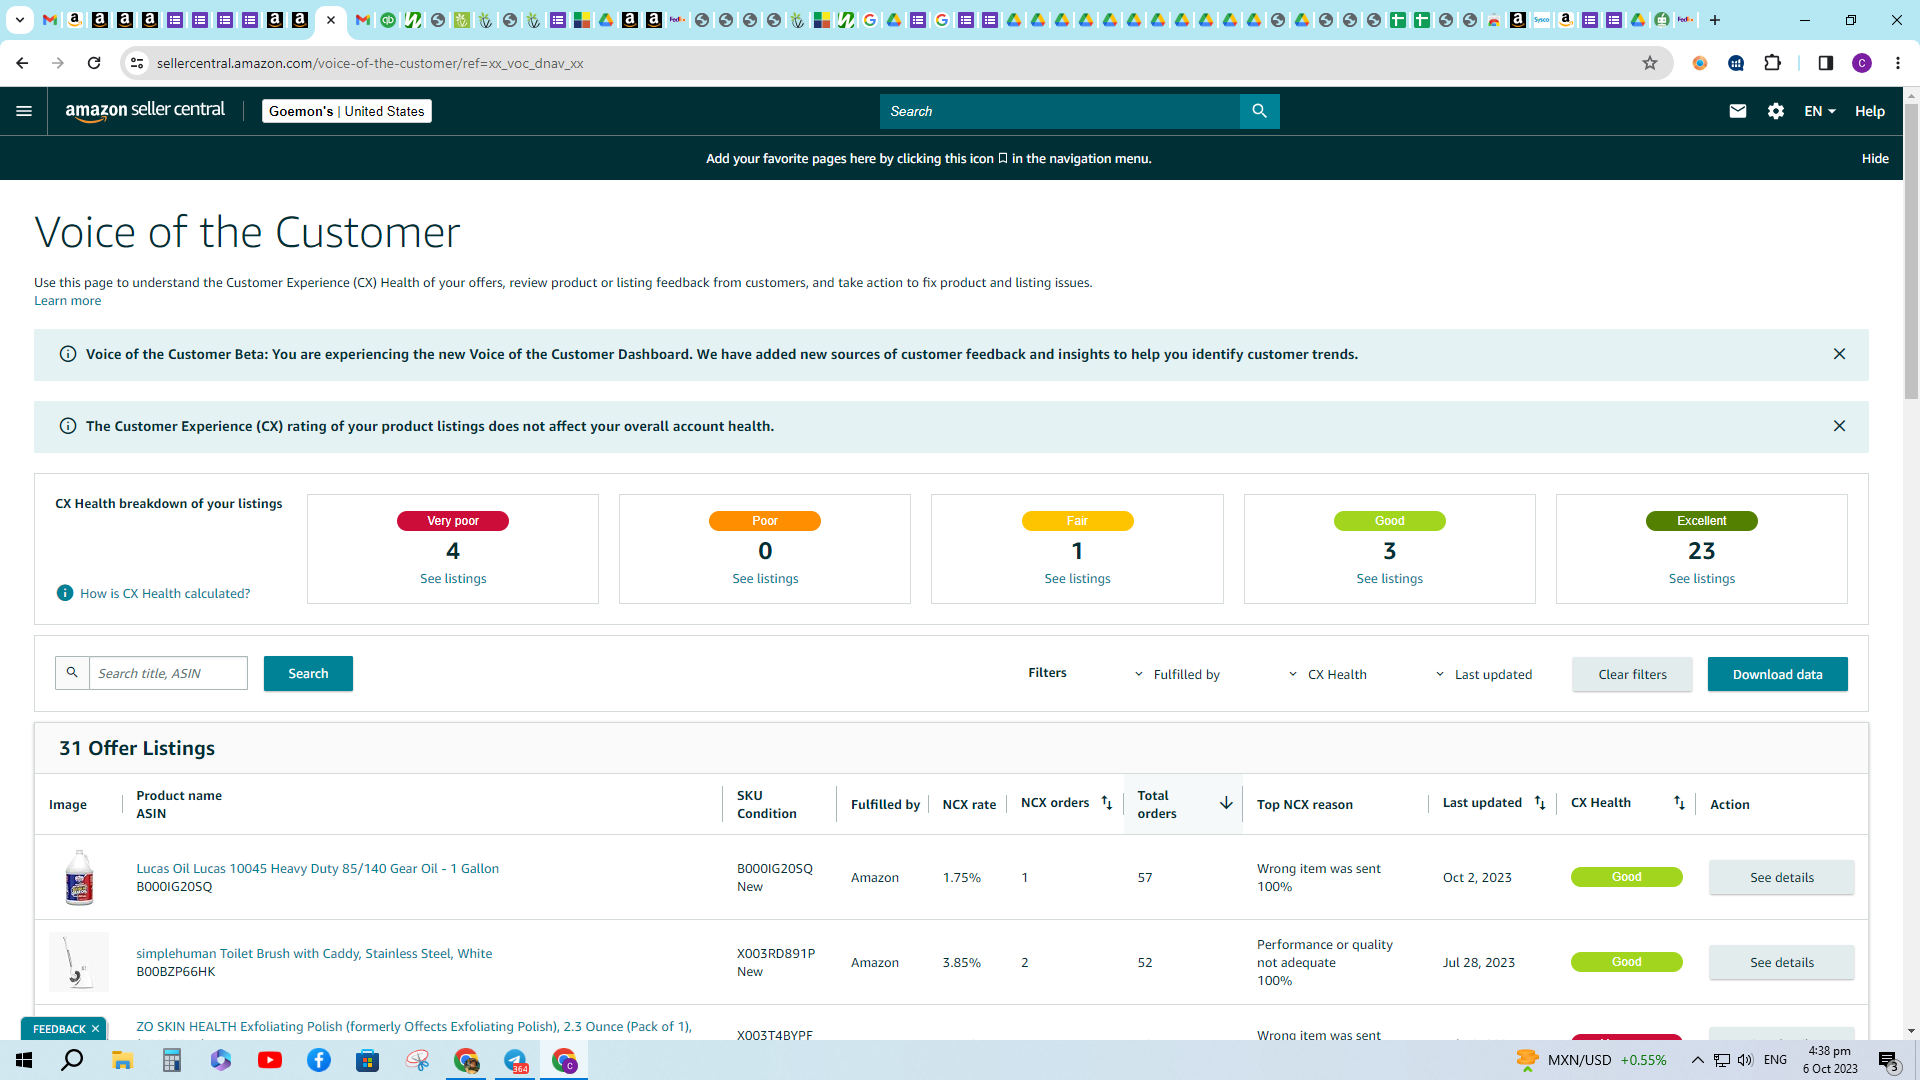This screenshot has width=1920, height=1080.
Task: See listings under Excellent
Action: coord(1701,578)
